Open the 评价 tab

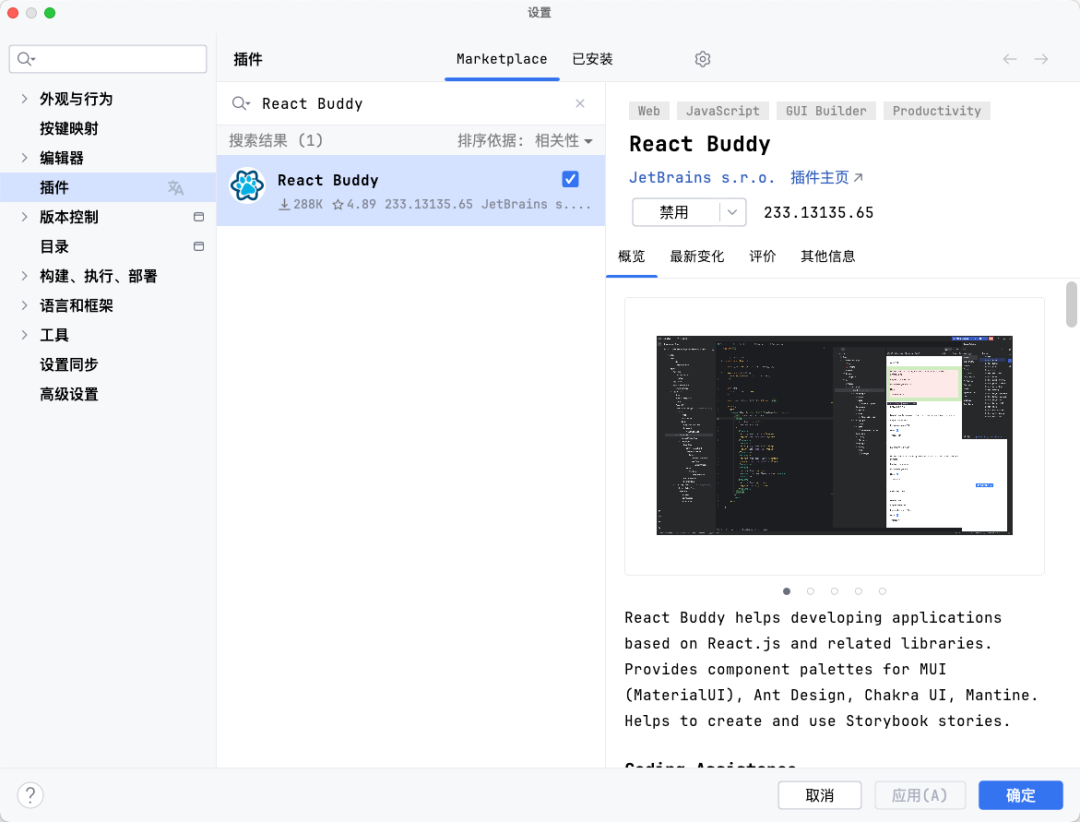pyautogui.click(x=763, y=256)
